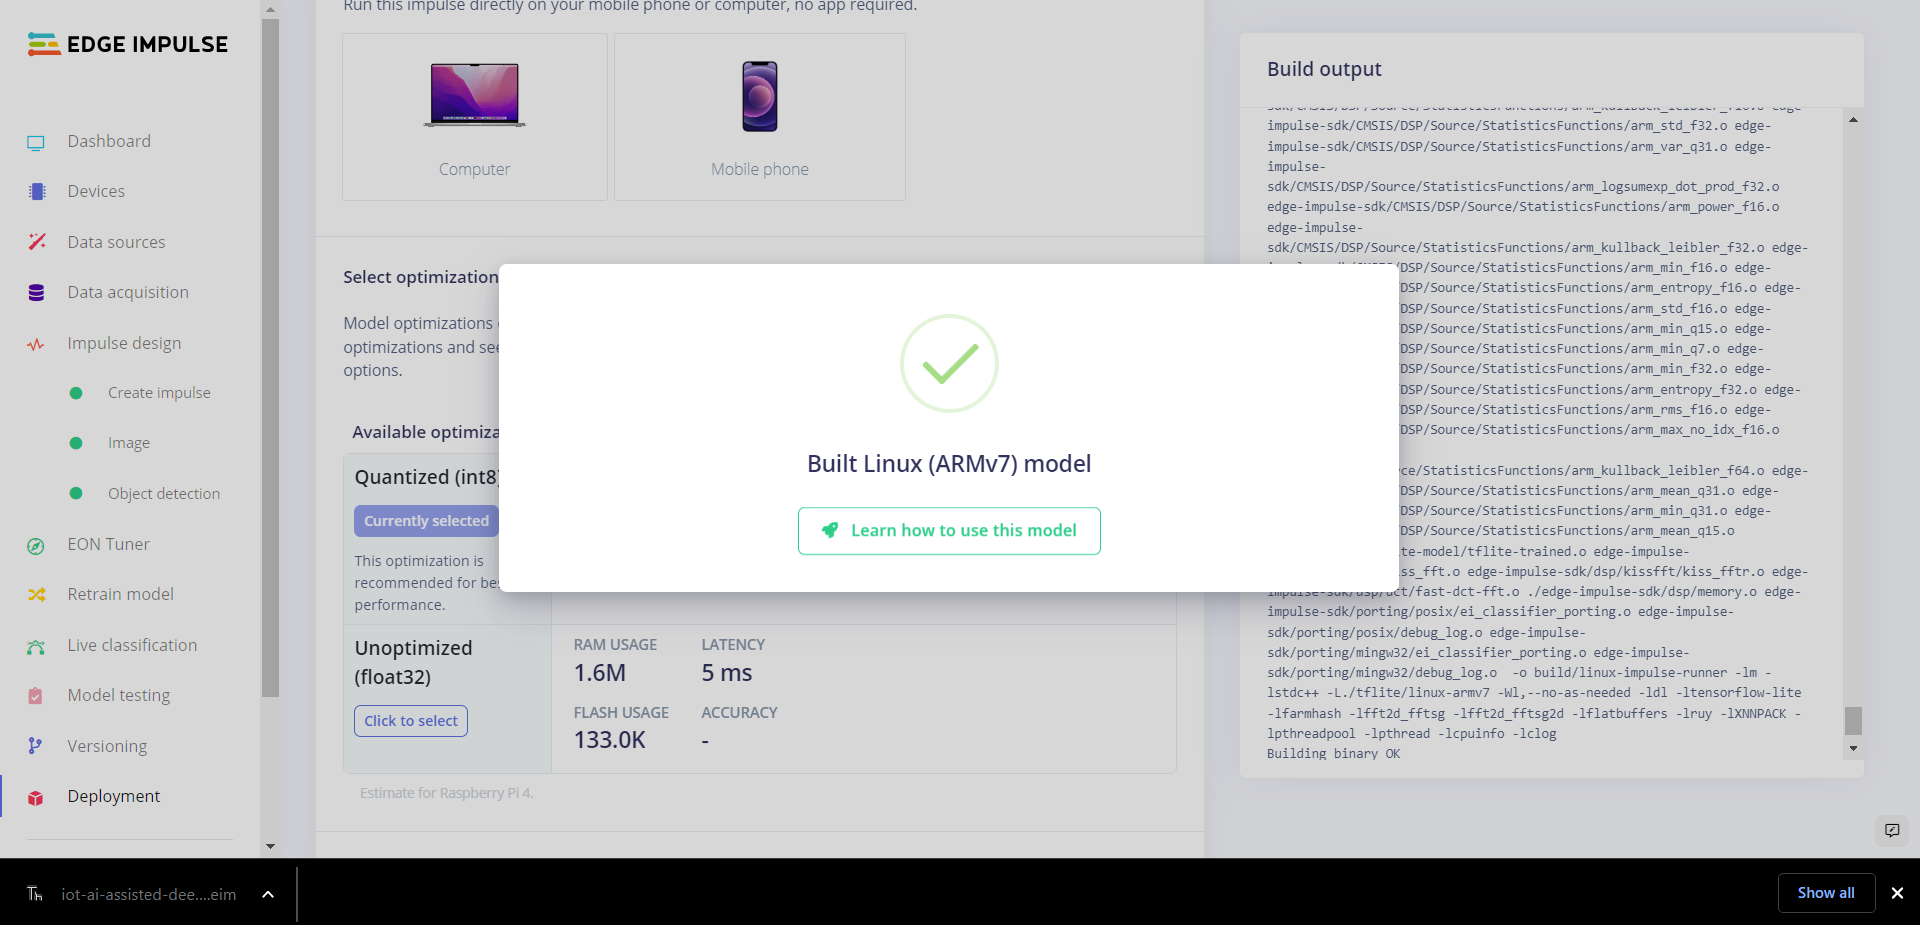Click the Retrain model shuffle icon

point(37,595)
